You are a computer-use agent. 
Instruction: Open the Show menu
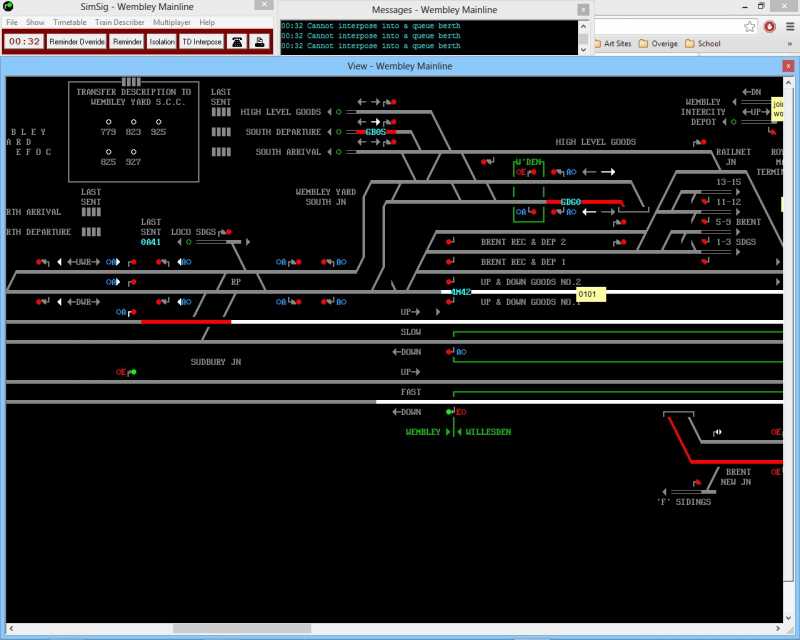click(x=35, y=22)
